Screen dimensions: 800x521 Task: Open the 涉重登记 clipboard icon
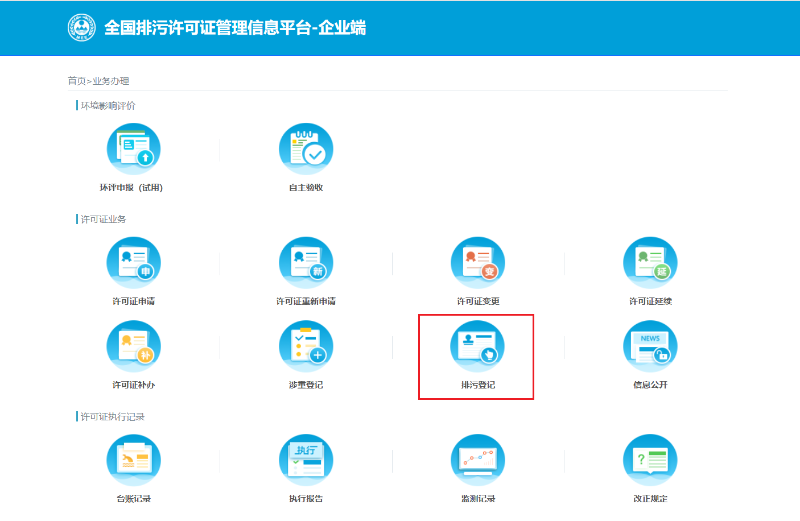(305, 346)
